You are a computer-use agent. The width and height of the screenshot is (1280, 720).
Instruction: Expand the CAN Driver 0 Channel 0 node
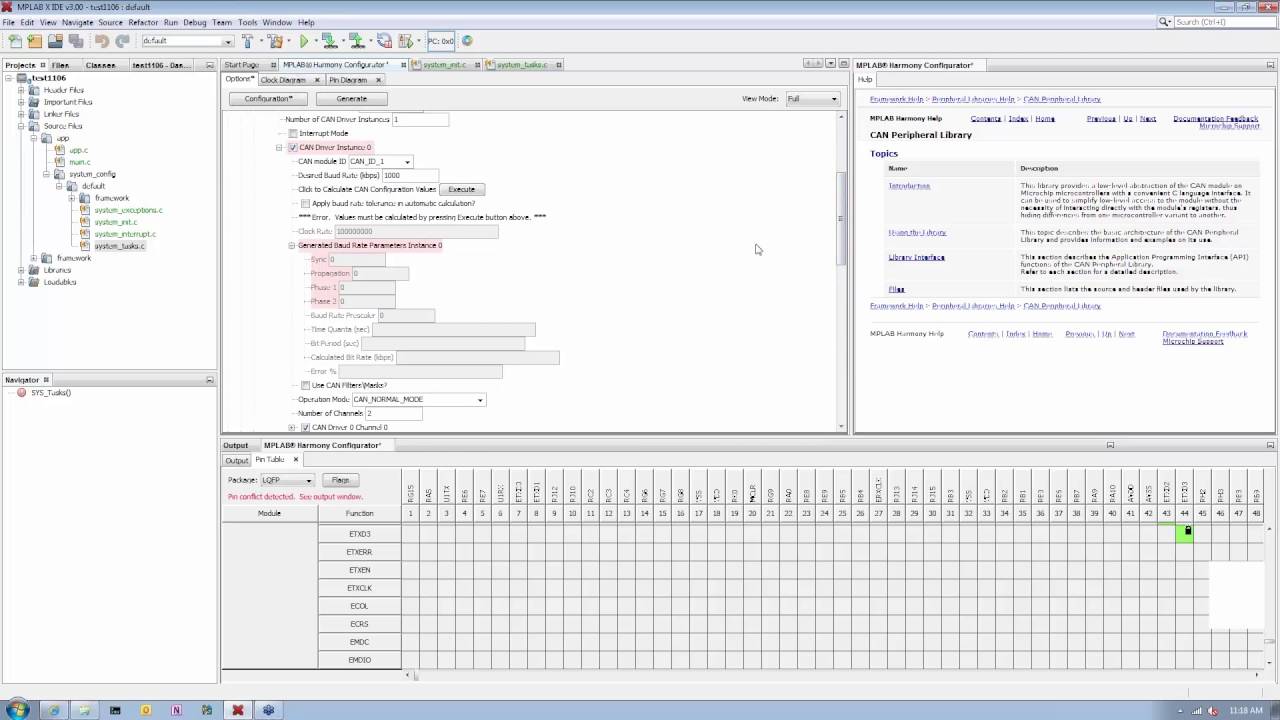pyautogui.click(x=292, y=427)
